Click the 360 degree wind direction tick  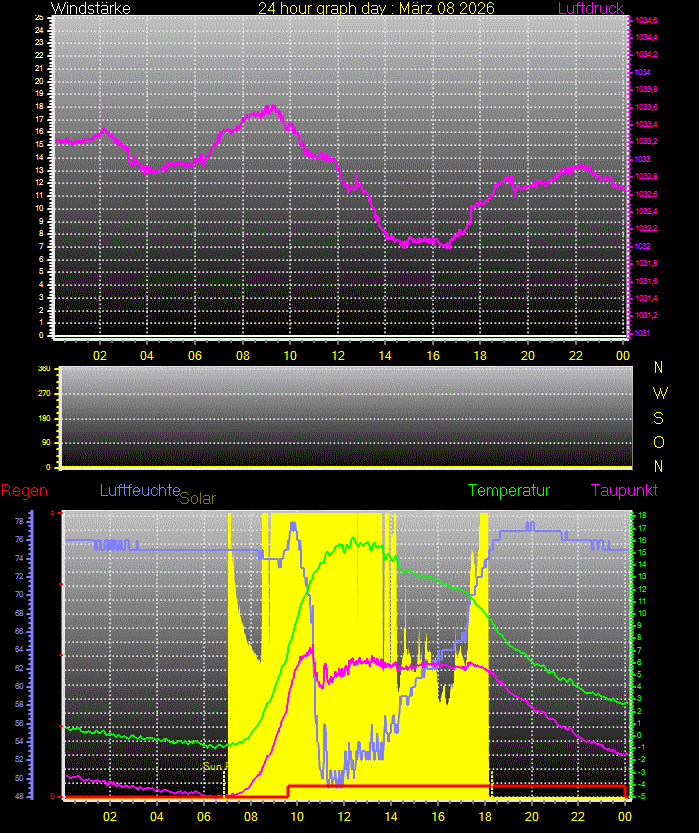click(x=44, y=369)
